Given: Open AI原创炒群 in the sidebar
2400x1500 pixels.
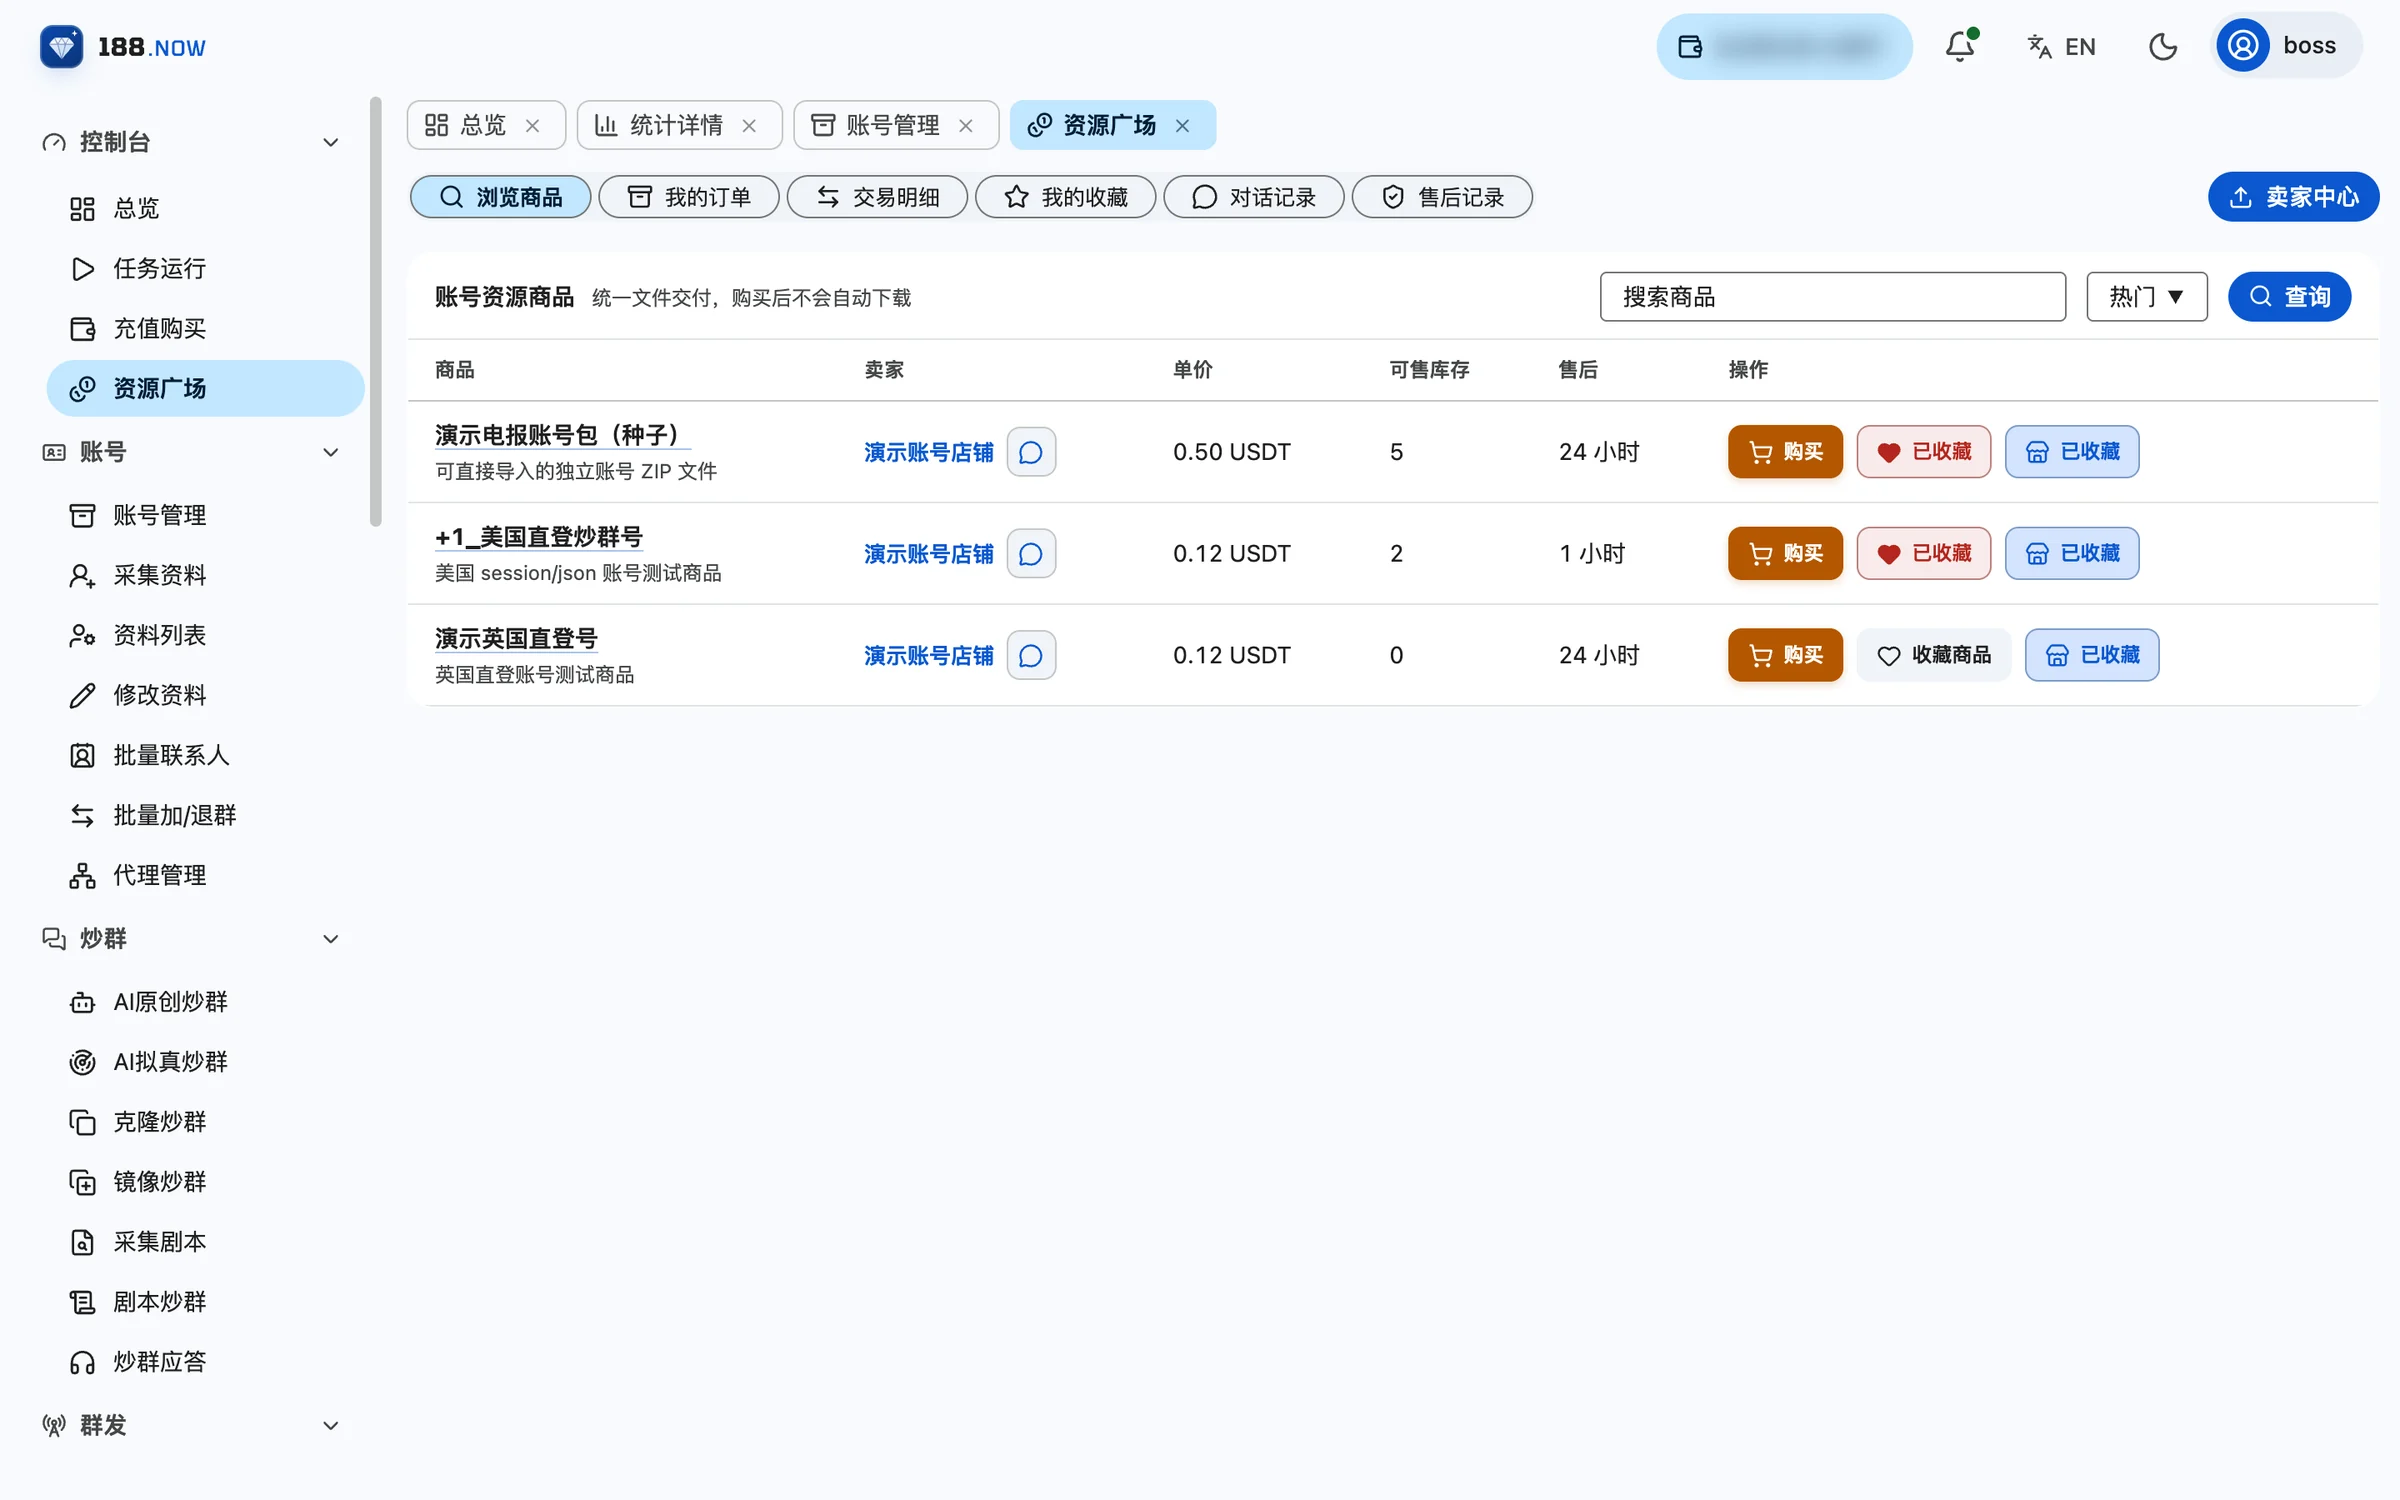Looking at the screenshot, I should tap(206, 1001).
